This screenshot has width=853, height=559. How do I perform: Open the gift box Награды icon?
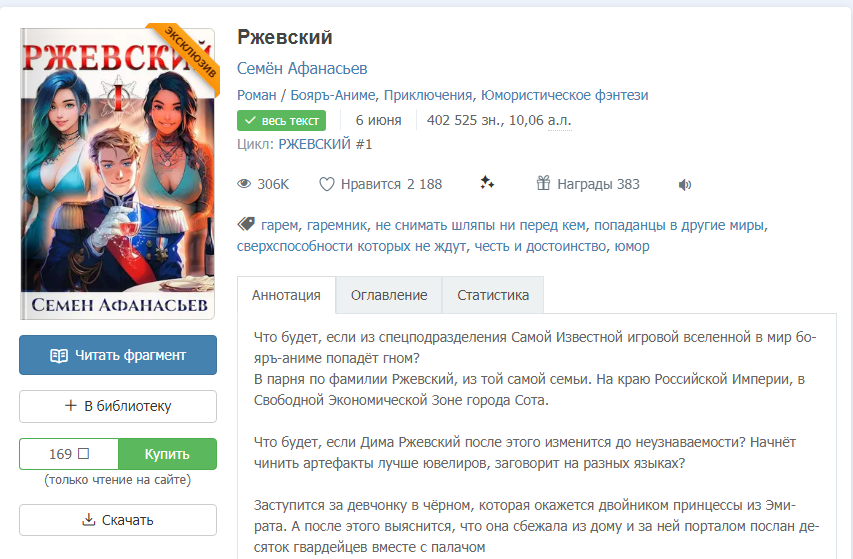click(543, 183)
